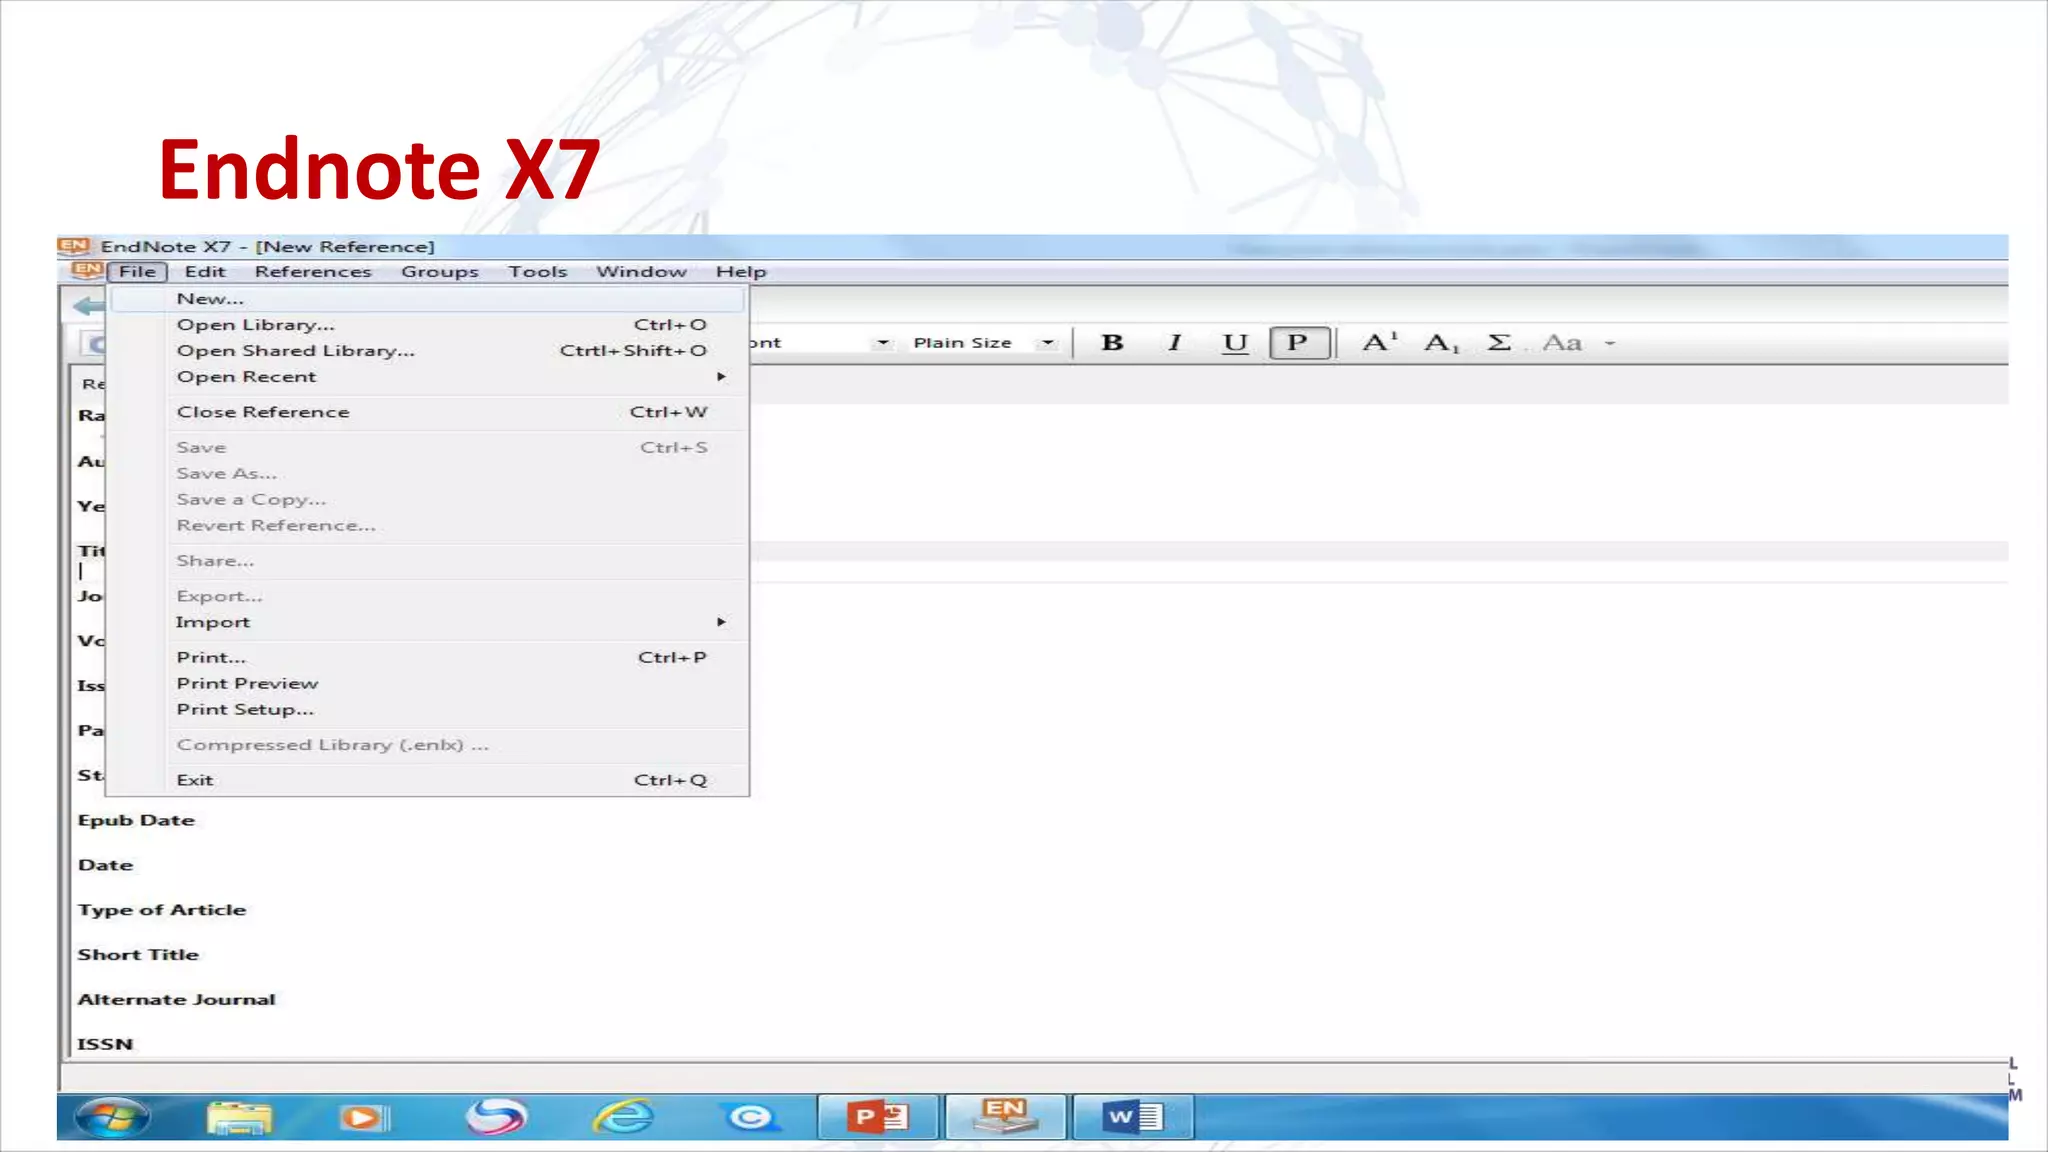Open blue swirl browser taskbar icon
Viewport: 2048px width, 1152px height.
495,1117
